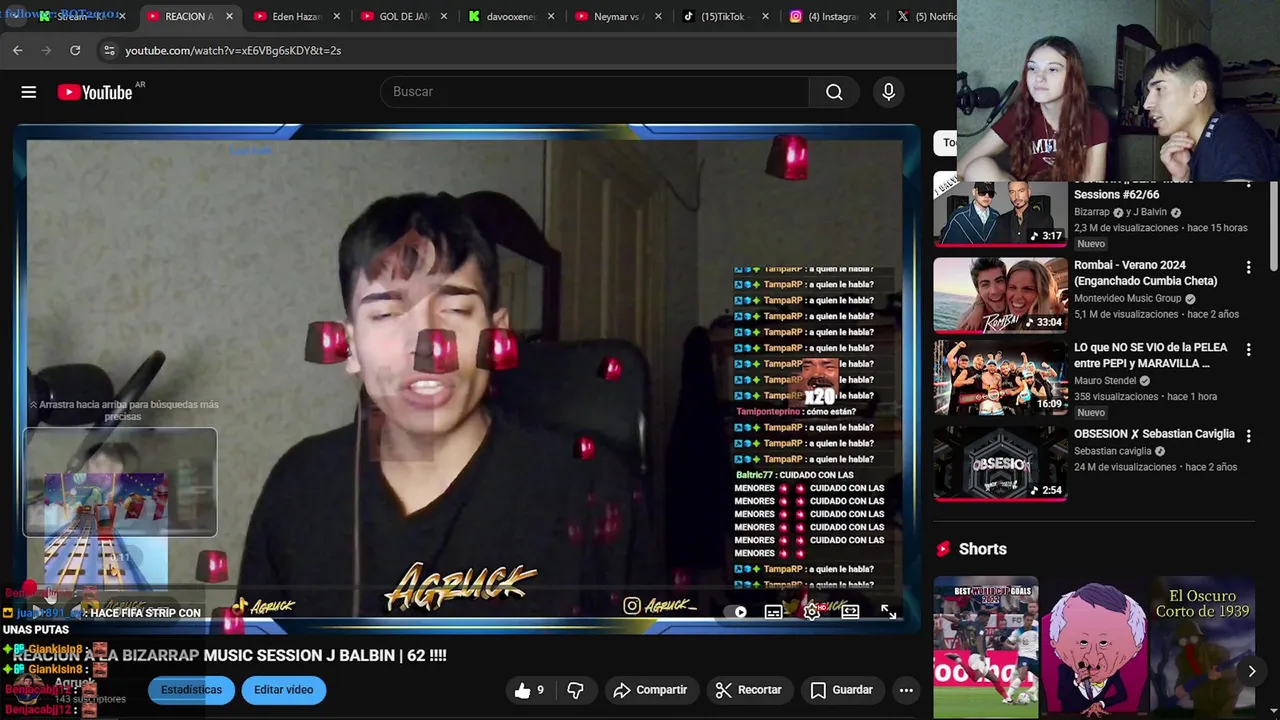This screenshot has width=1280, height=720.
Task: Open Estadísticas for this video
Action: [191, 690]
